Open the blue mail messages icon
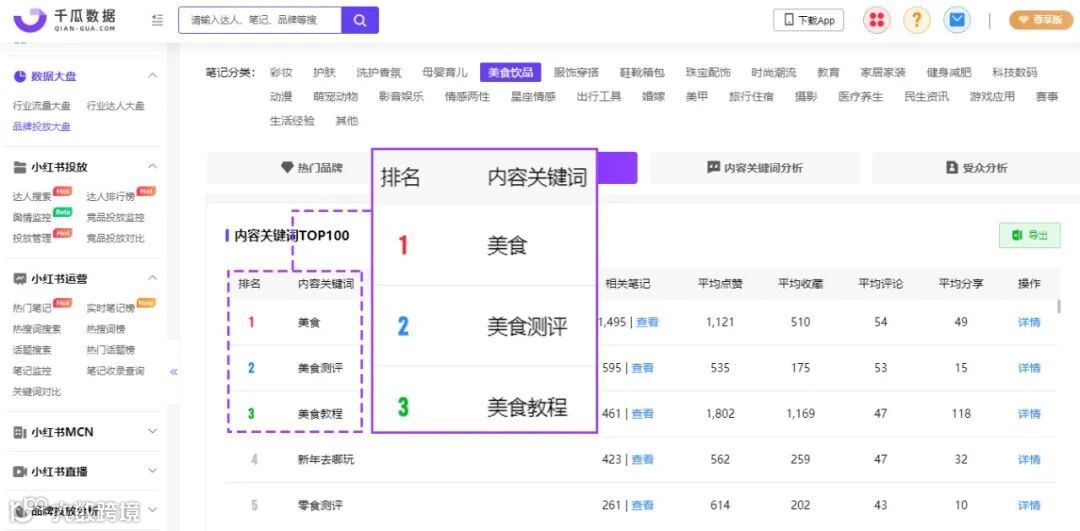 (x=956, y=21)
